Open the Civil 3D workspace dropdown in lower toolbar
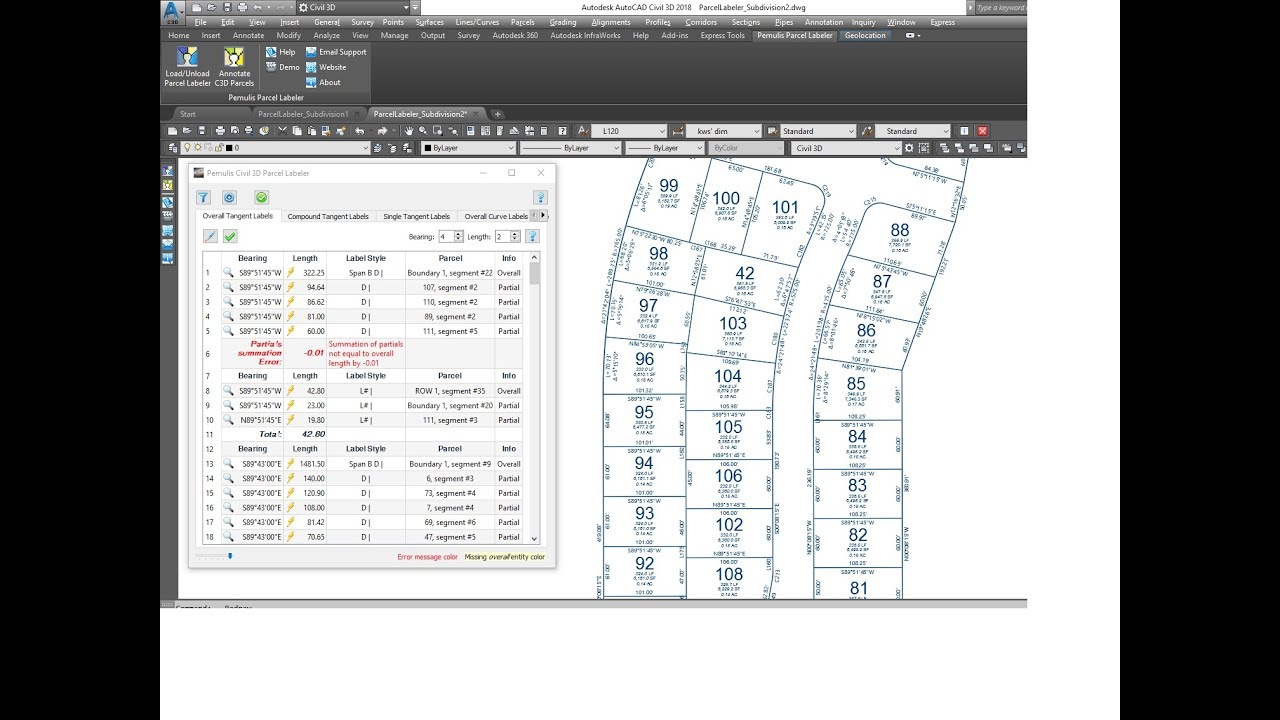Viewport: 1280px width, 720px height. 846,148
